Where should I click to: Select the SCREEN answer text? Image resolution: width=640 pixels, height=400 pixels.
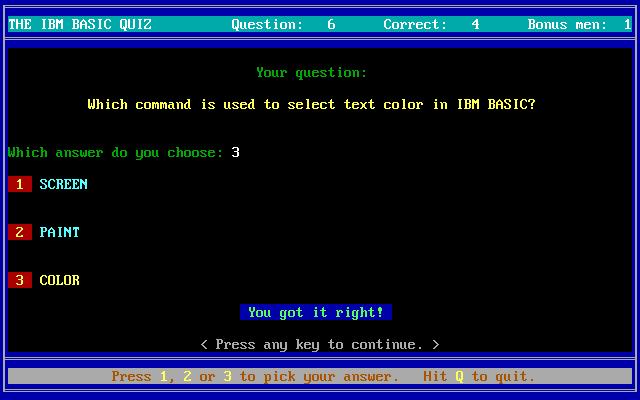pos(64,184)
